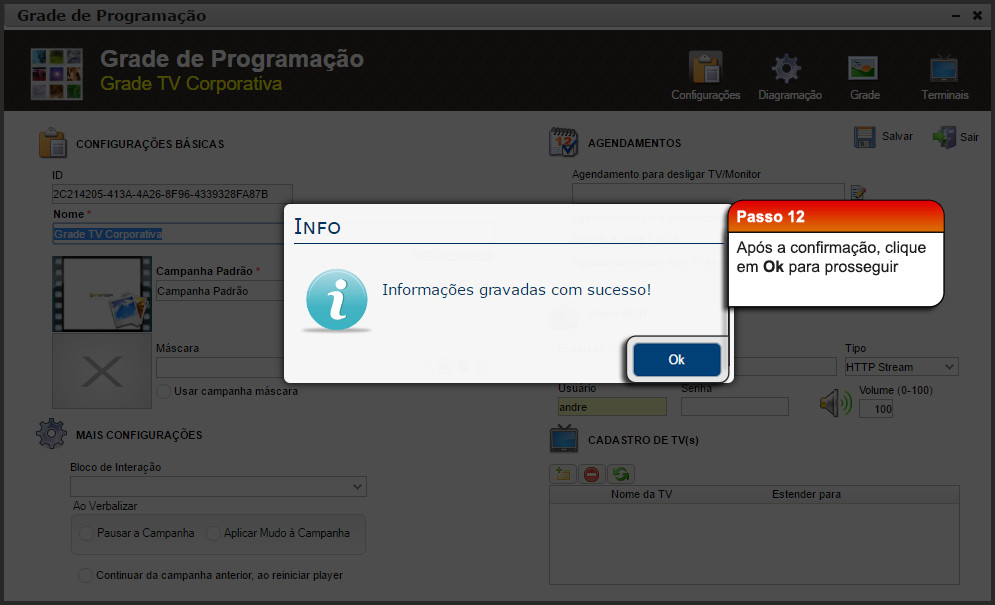Click Salvar to save the grade
This screenshot has height=605, width=995.
[883, 136]
